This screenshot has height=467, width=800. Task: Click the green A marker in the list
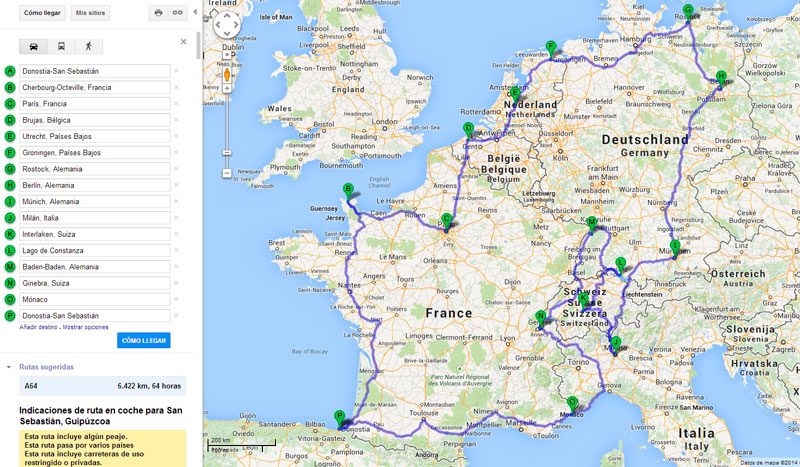point(10,71)
